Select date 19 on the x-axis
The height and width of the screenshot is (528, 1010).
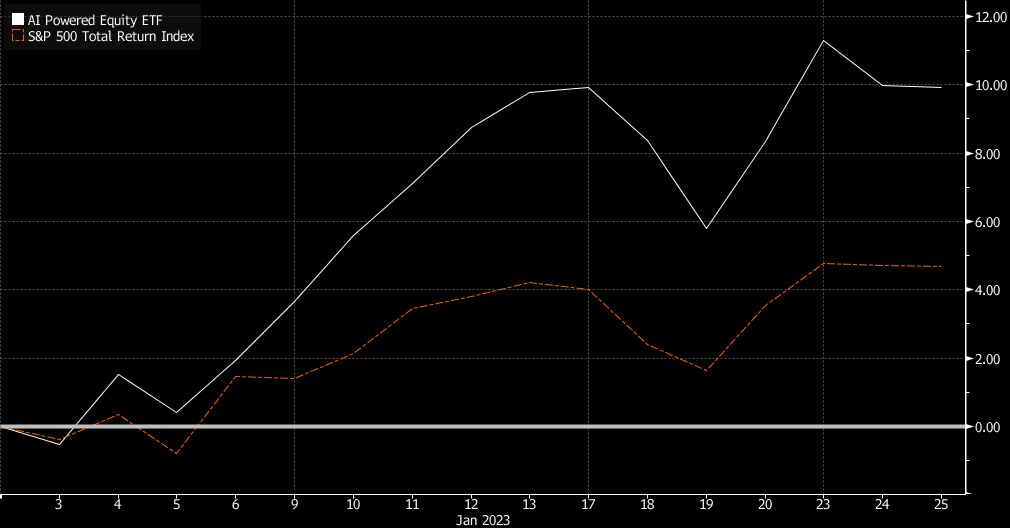(706, 505)
